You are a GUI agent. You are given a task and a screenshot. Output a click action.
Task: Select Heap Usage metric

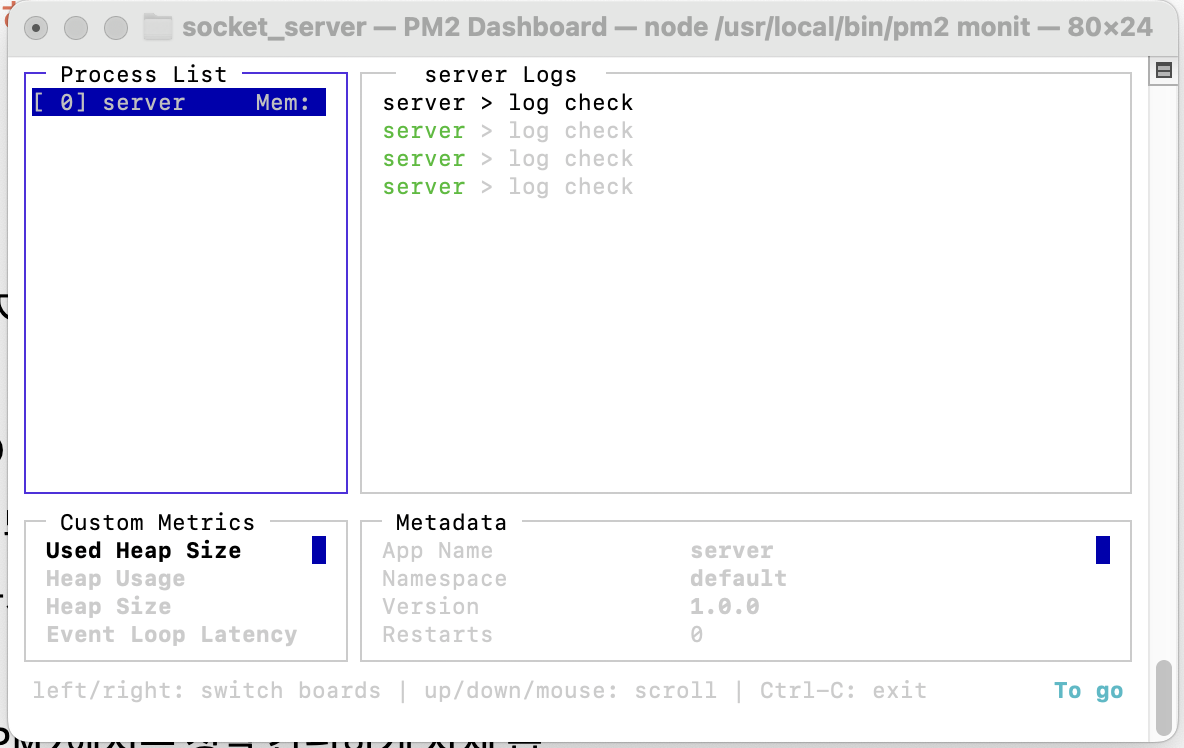click(x=116, y=578)
